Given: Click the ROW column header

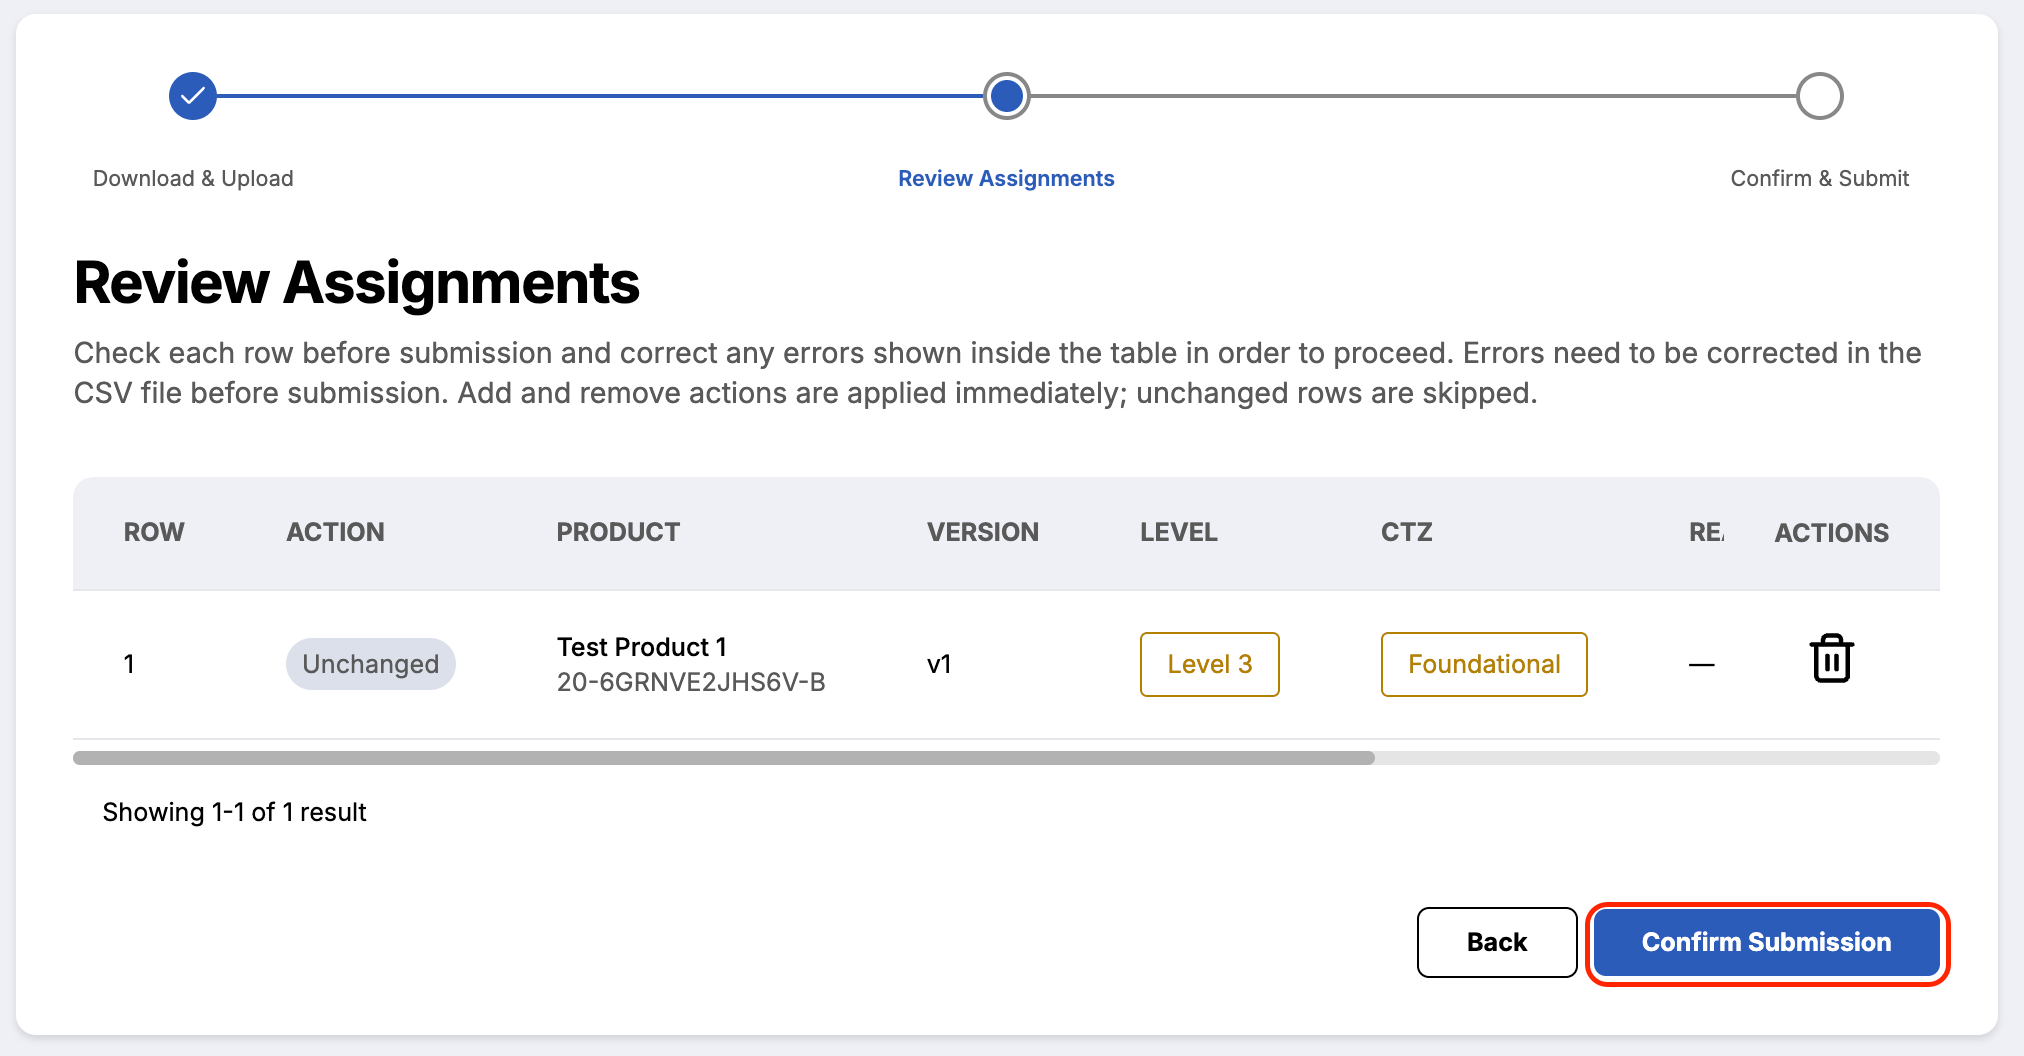Looking at the screenshot, I should (x=154, y=532).
